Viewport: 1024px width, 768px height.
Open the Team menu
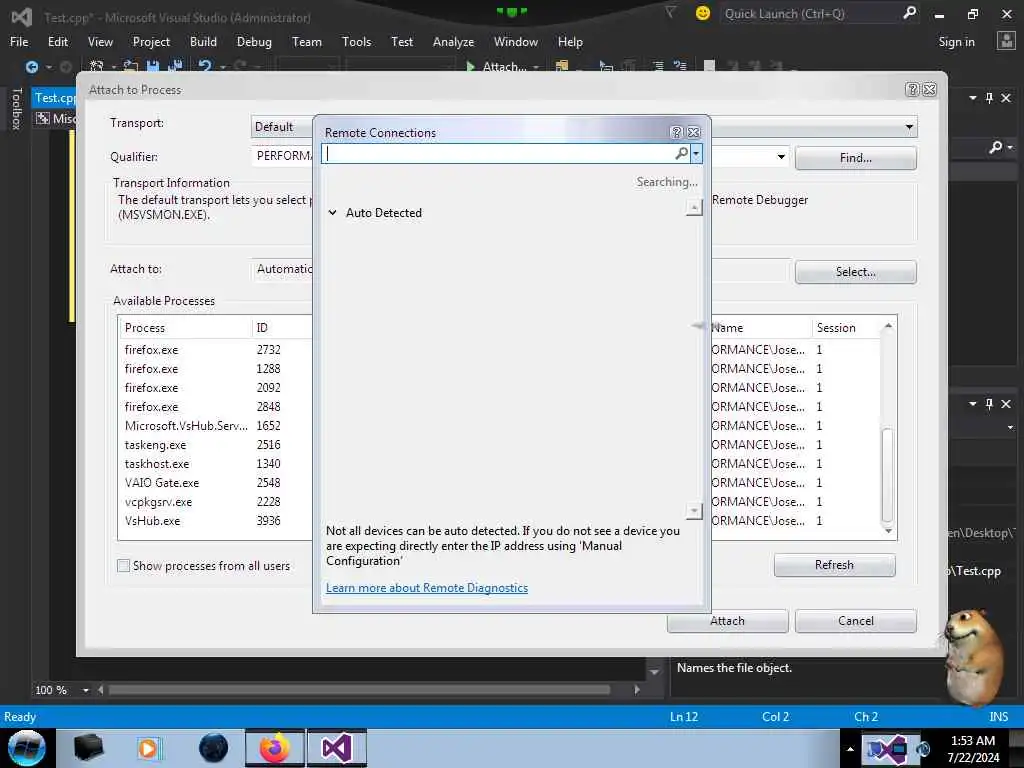(x=306, y=41)
